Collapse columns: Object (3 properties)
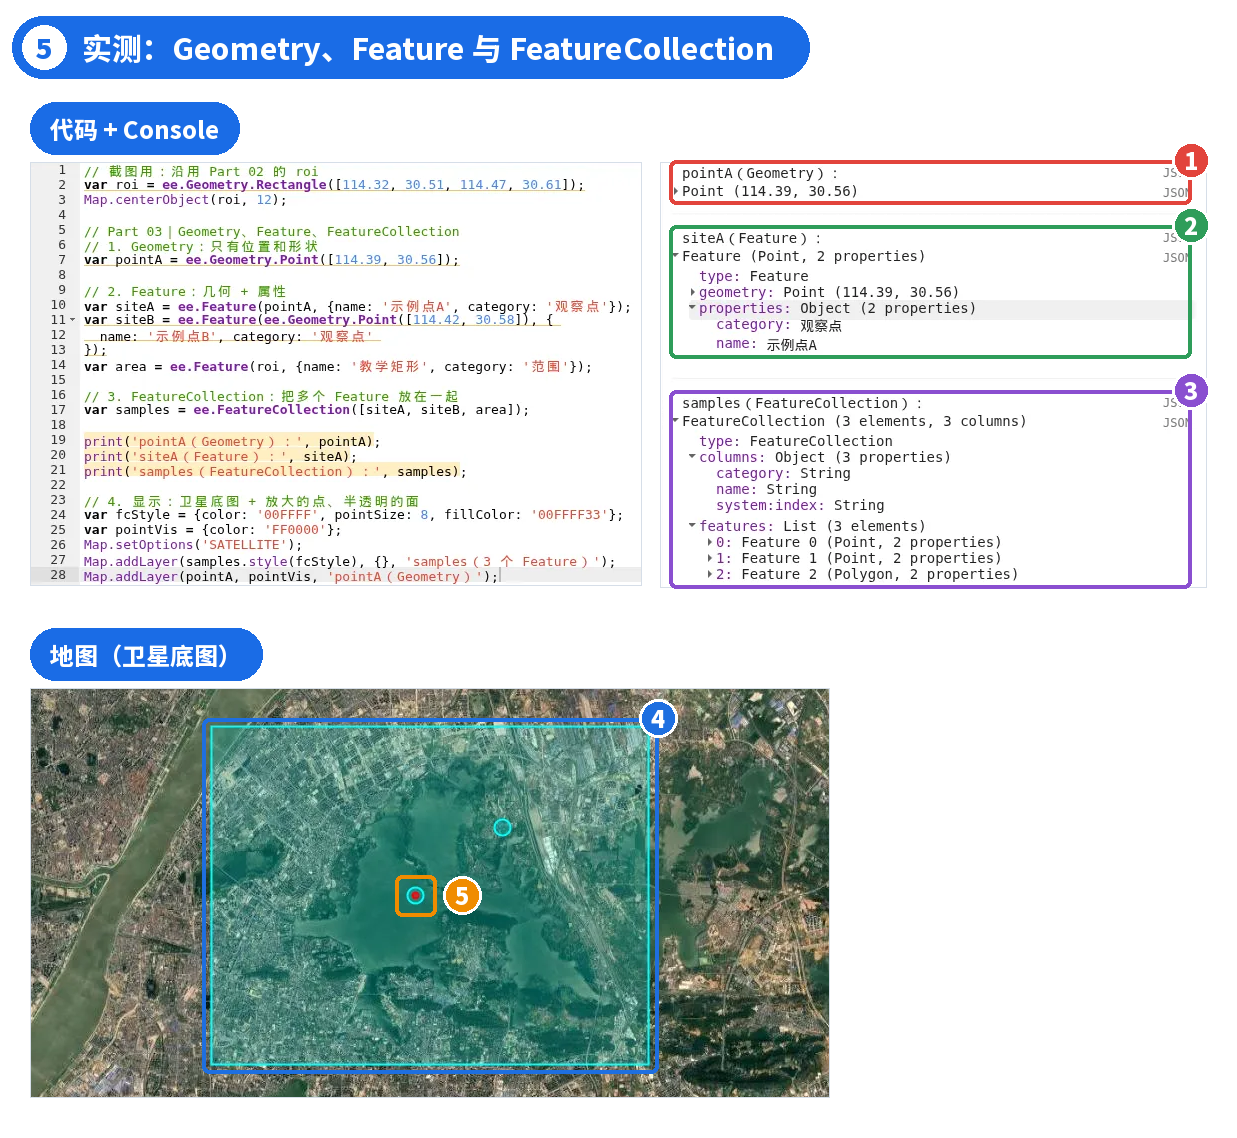The height and width of the screenshot is (1138, 1237). pos(693,457)
